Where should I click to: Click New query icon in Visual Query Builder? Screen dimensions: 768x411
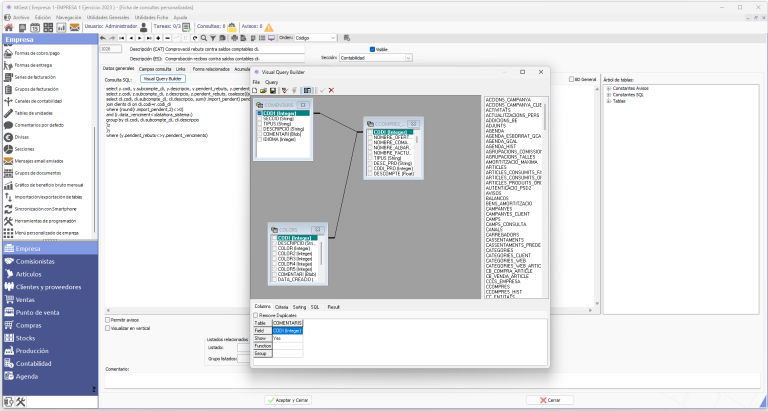pos(255,90)
